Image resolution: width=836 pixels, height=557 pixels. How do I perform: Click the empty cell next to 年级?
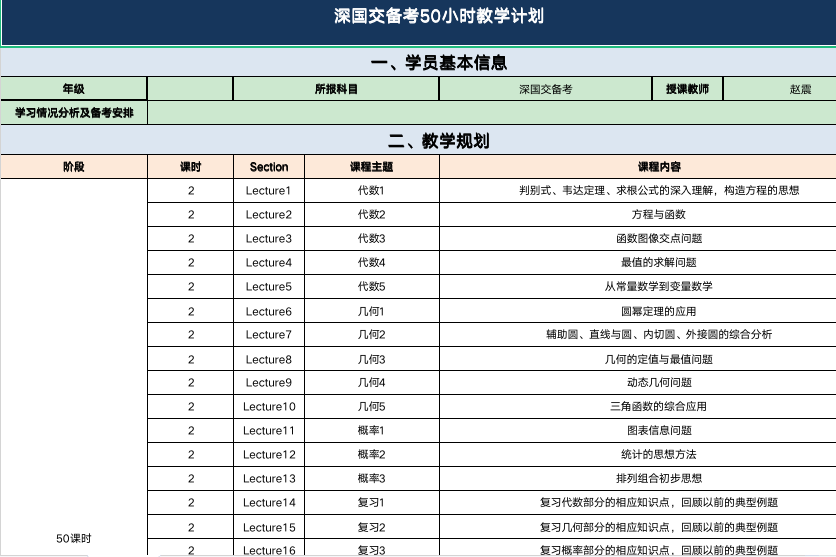tap(190, 88)
